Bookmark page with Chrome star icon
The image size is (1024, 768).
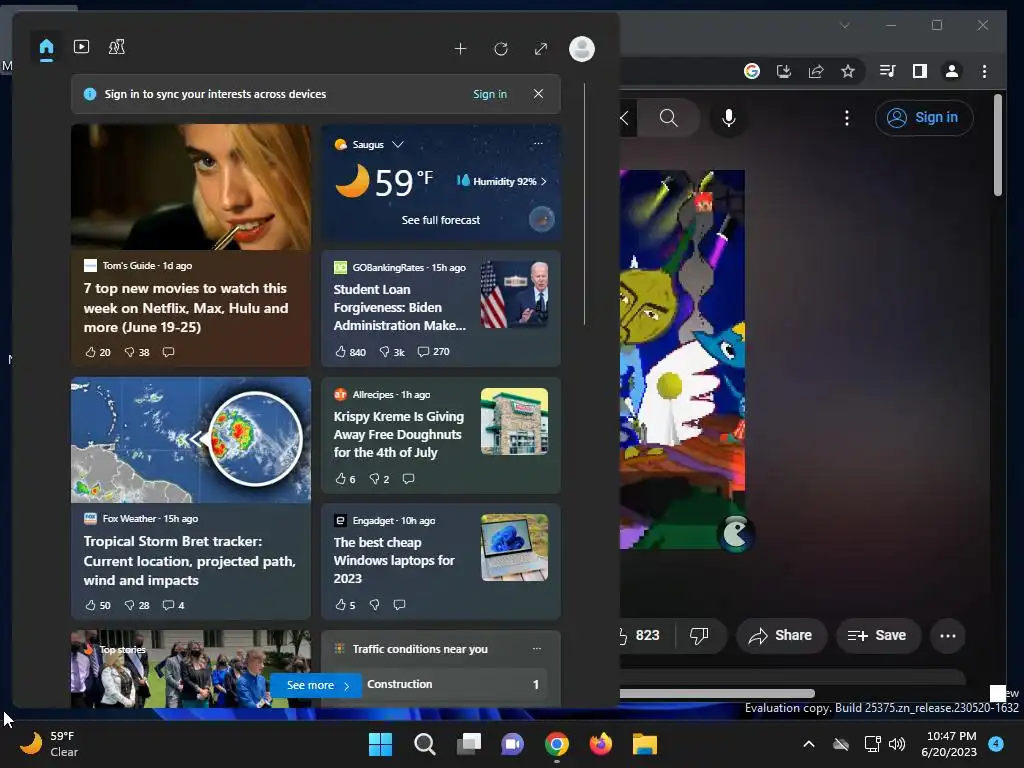(848, 71)
